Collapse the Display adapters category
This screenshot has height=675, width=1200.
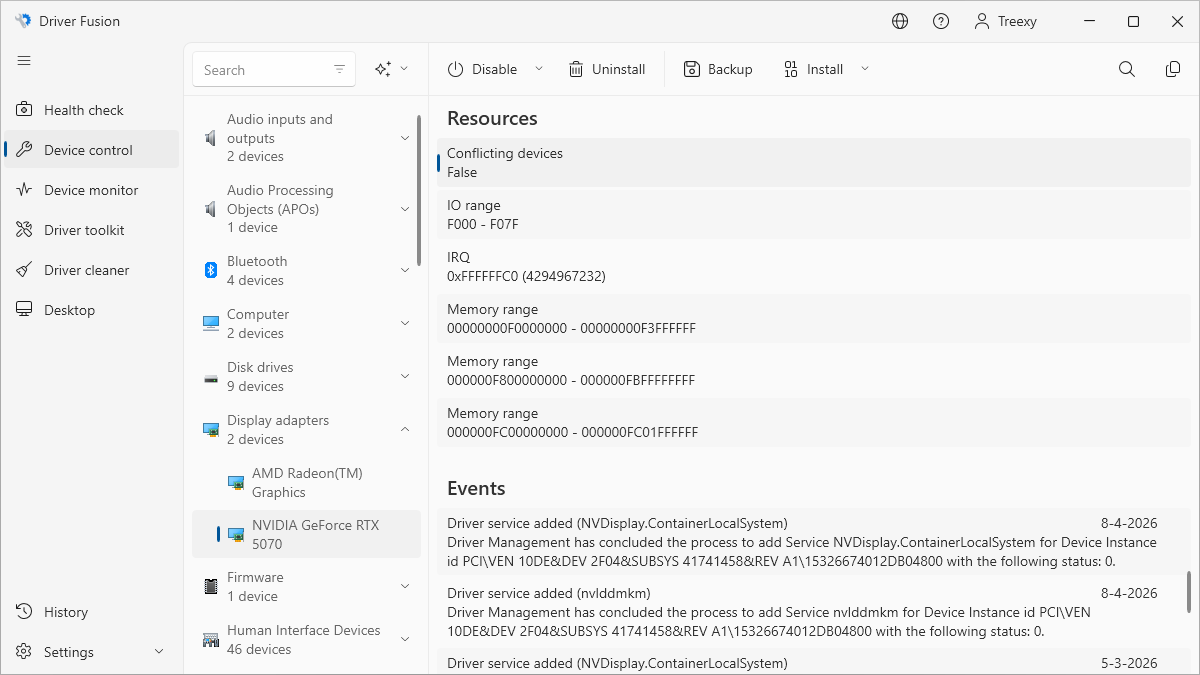tap(405, 429)
